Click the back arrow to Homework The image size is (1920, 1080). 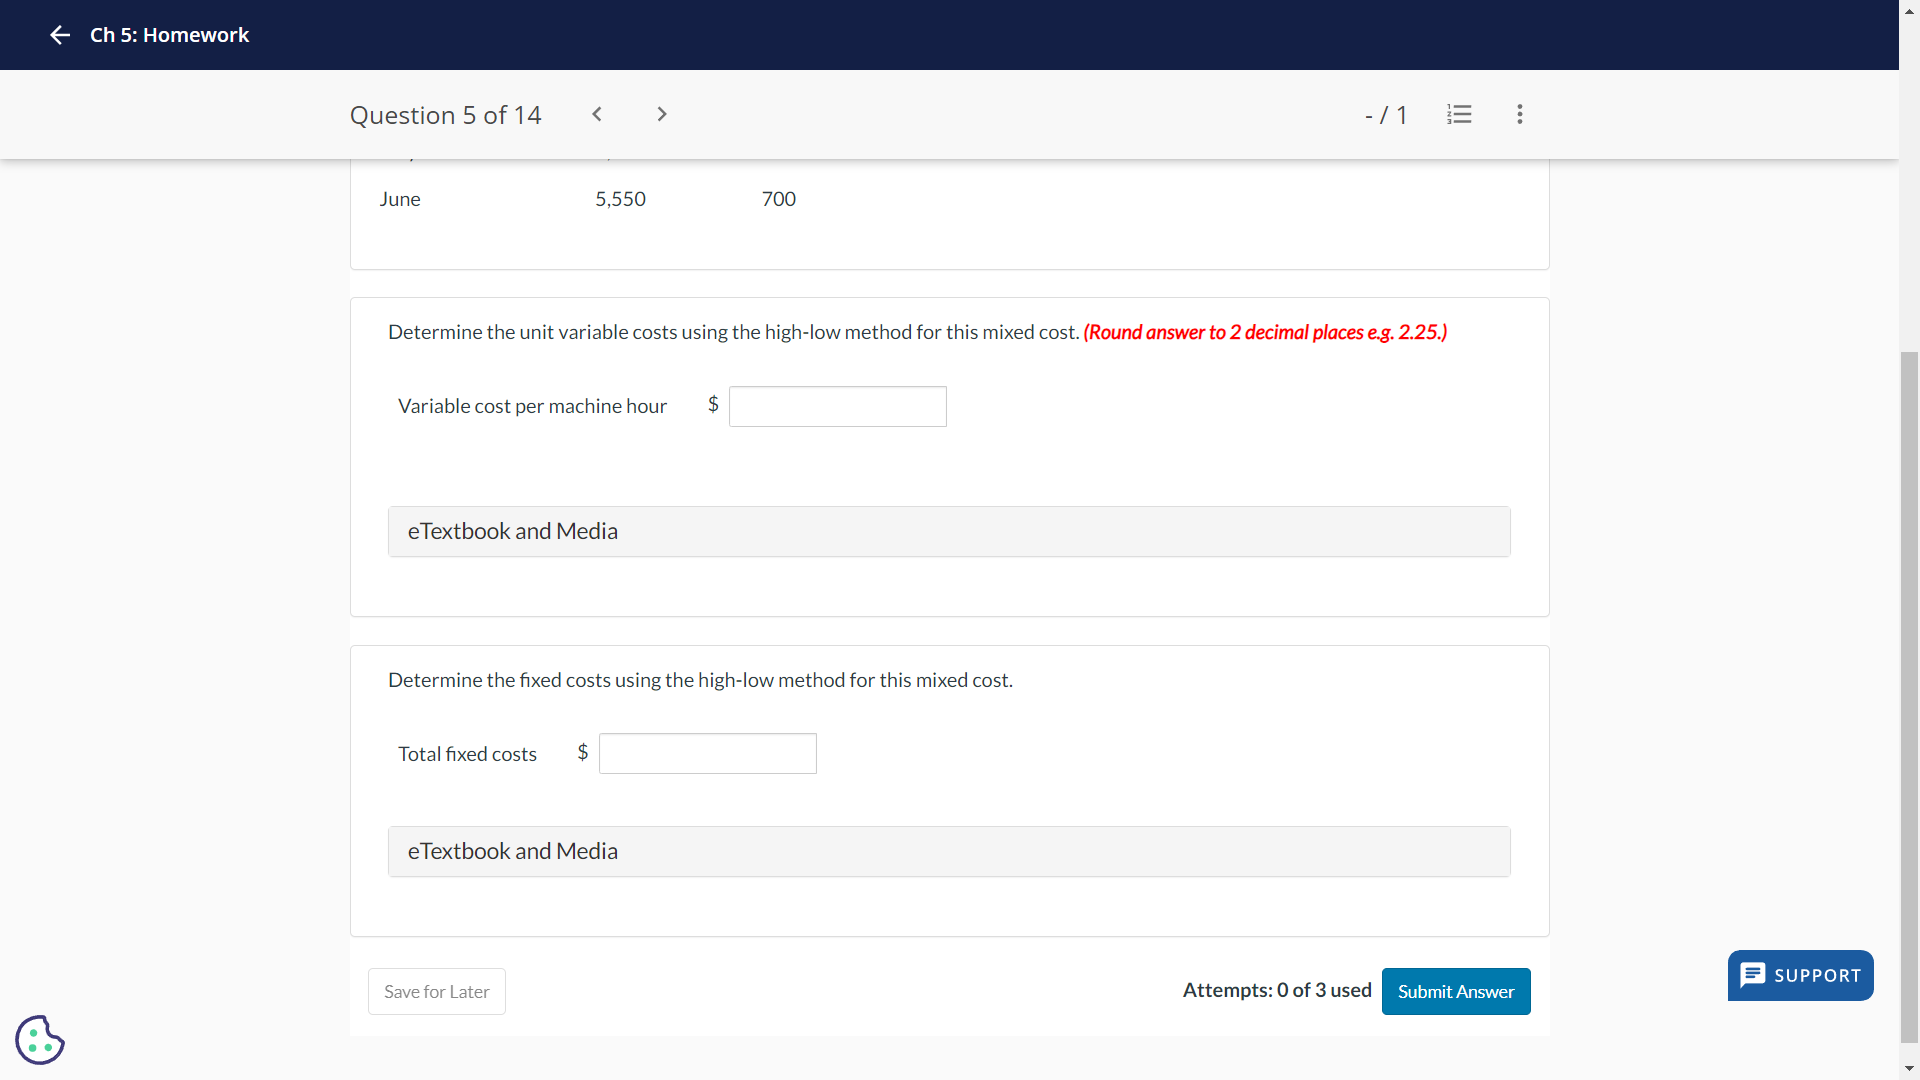(60, 35)
